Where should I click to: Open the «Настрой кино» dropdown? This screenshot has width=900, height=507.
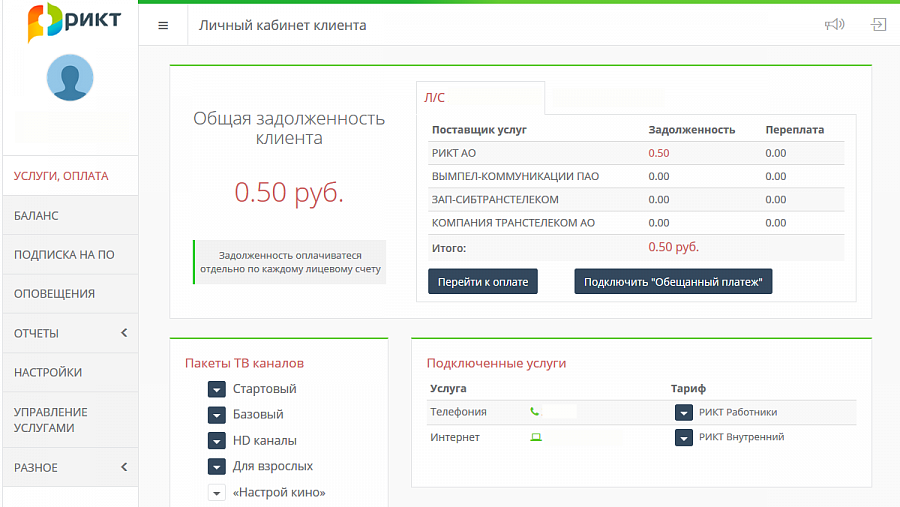[x=217, y=492]
